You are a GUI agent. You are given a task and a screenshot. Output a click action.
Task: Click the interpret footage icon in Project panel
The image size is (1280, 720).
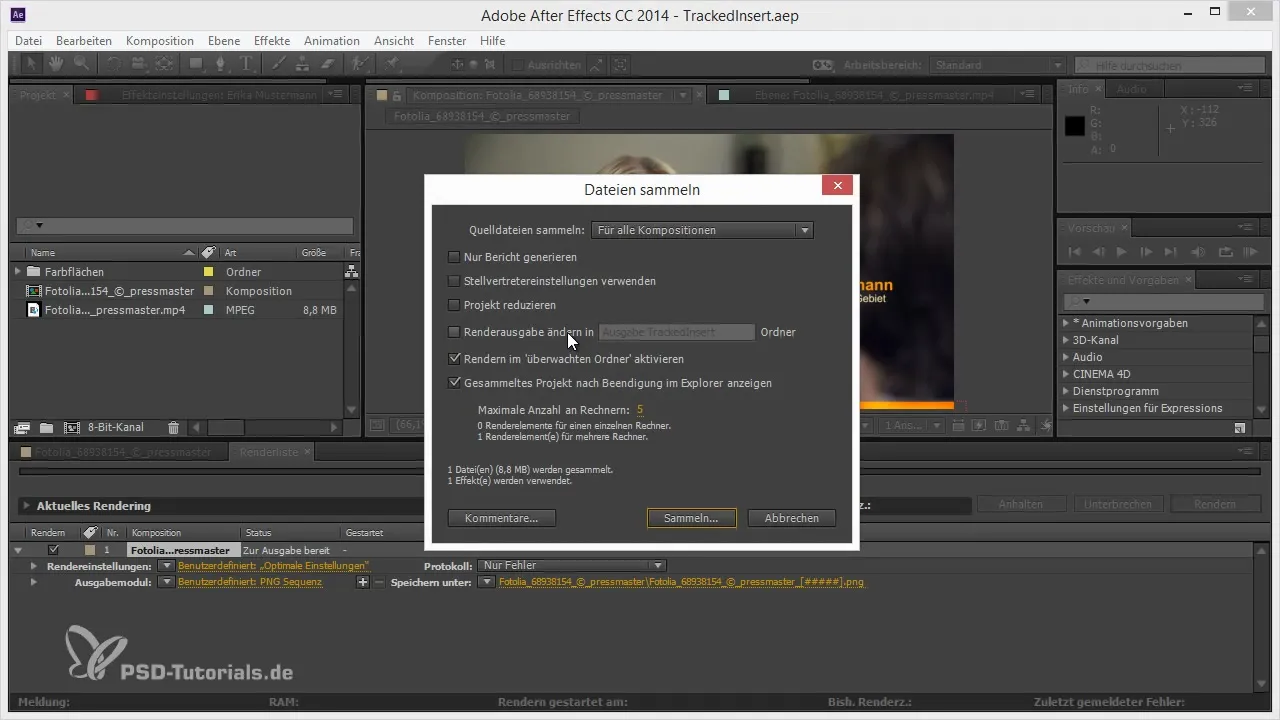(x=22, y=427)
